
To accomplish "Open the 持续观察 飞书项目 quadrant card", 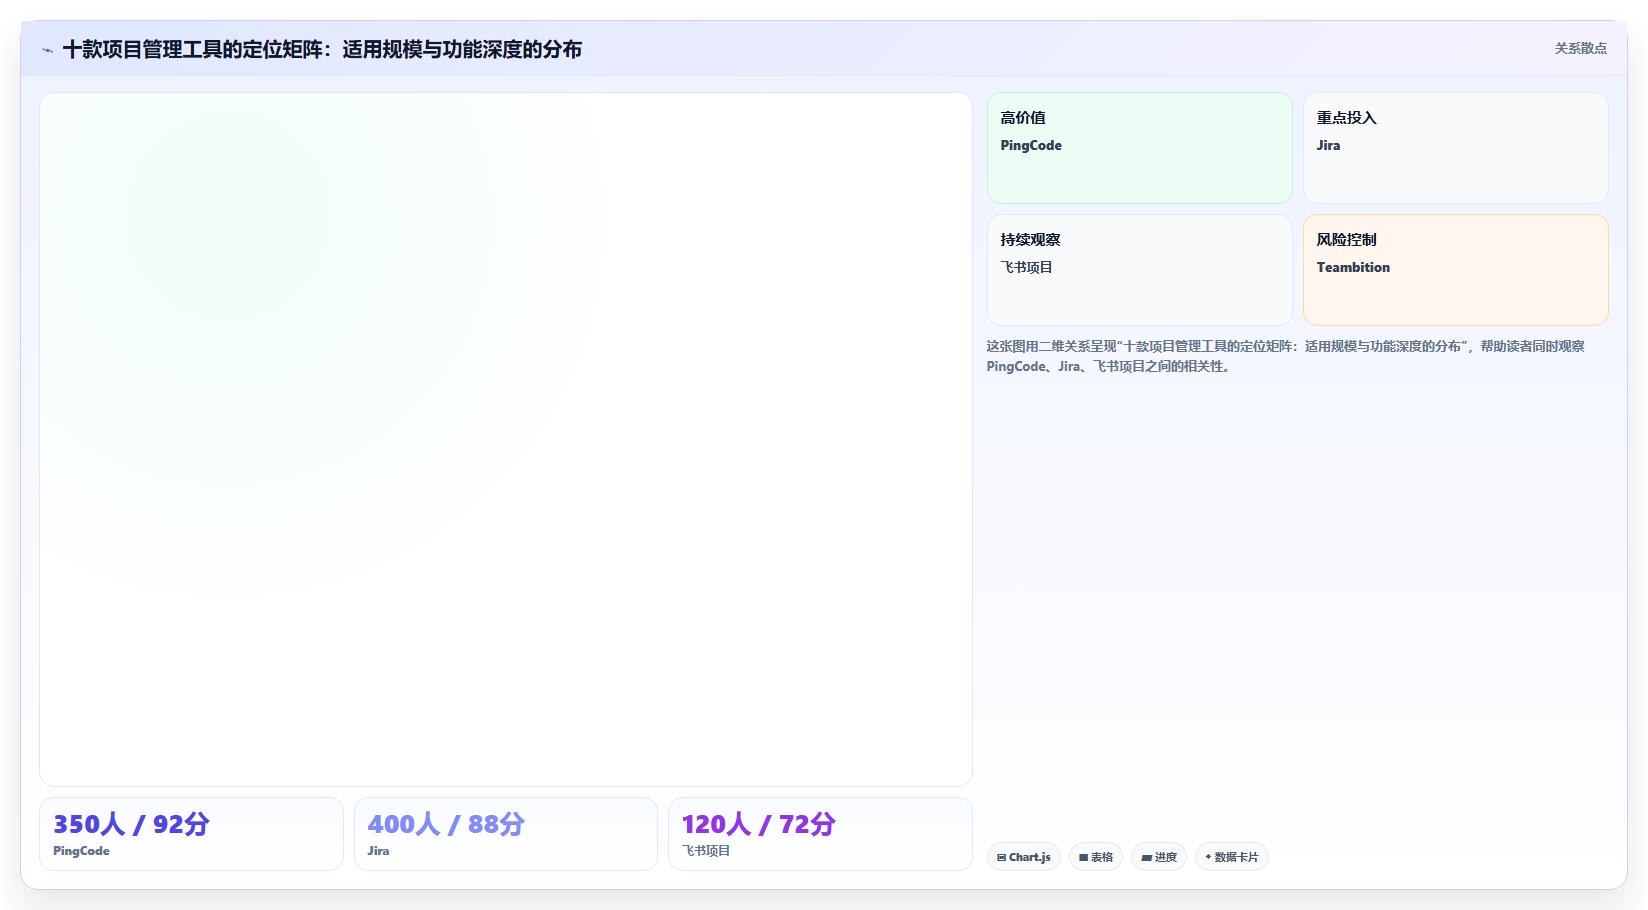I will tap(1140, 270).
